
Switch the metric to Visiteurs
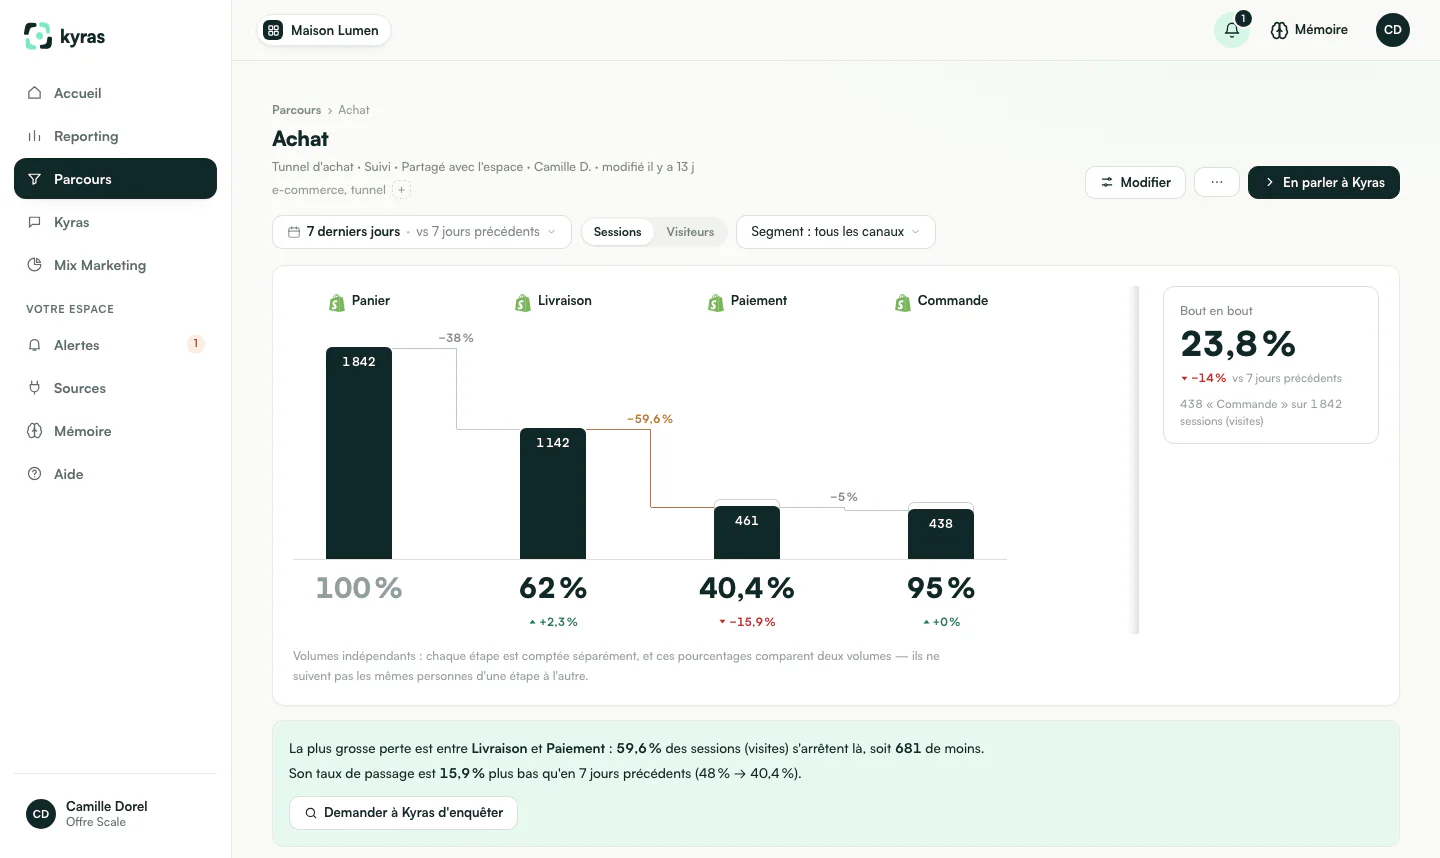[690, 232]
